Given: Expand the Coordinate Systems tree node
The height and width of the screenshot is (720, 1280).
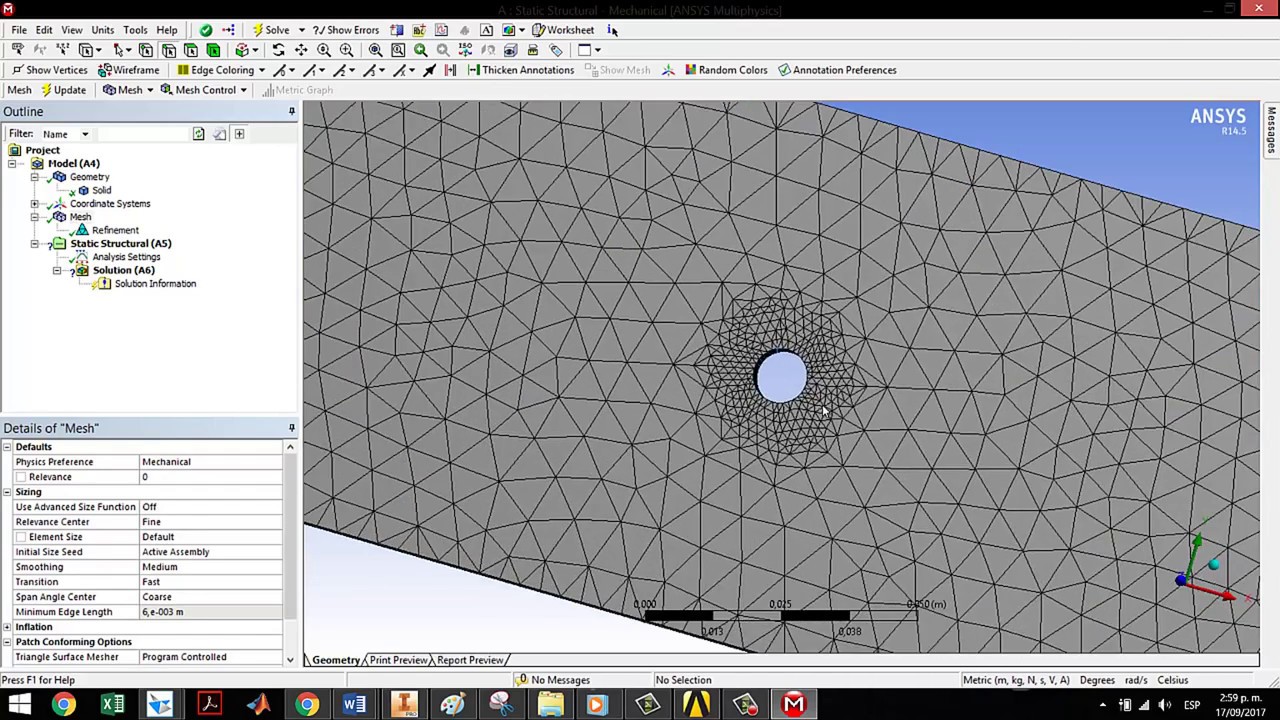Looking at the screenshot, I should click(34, 204).
